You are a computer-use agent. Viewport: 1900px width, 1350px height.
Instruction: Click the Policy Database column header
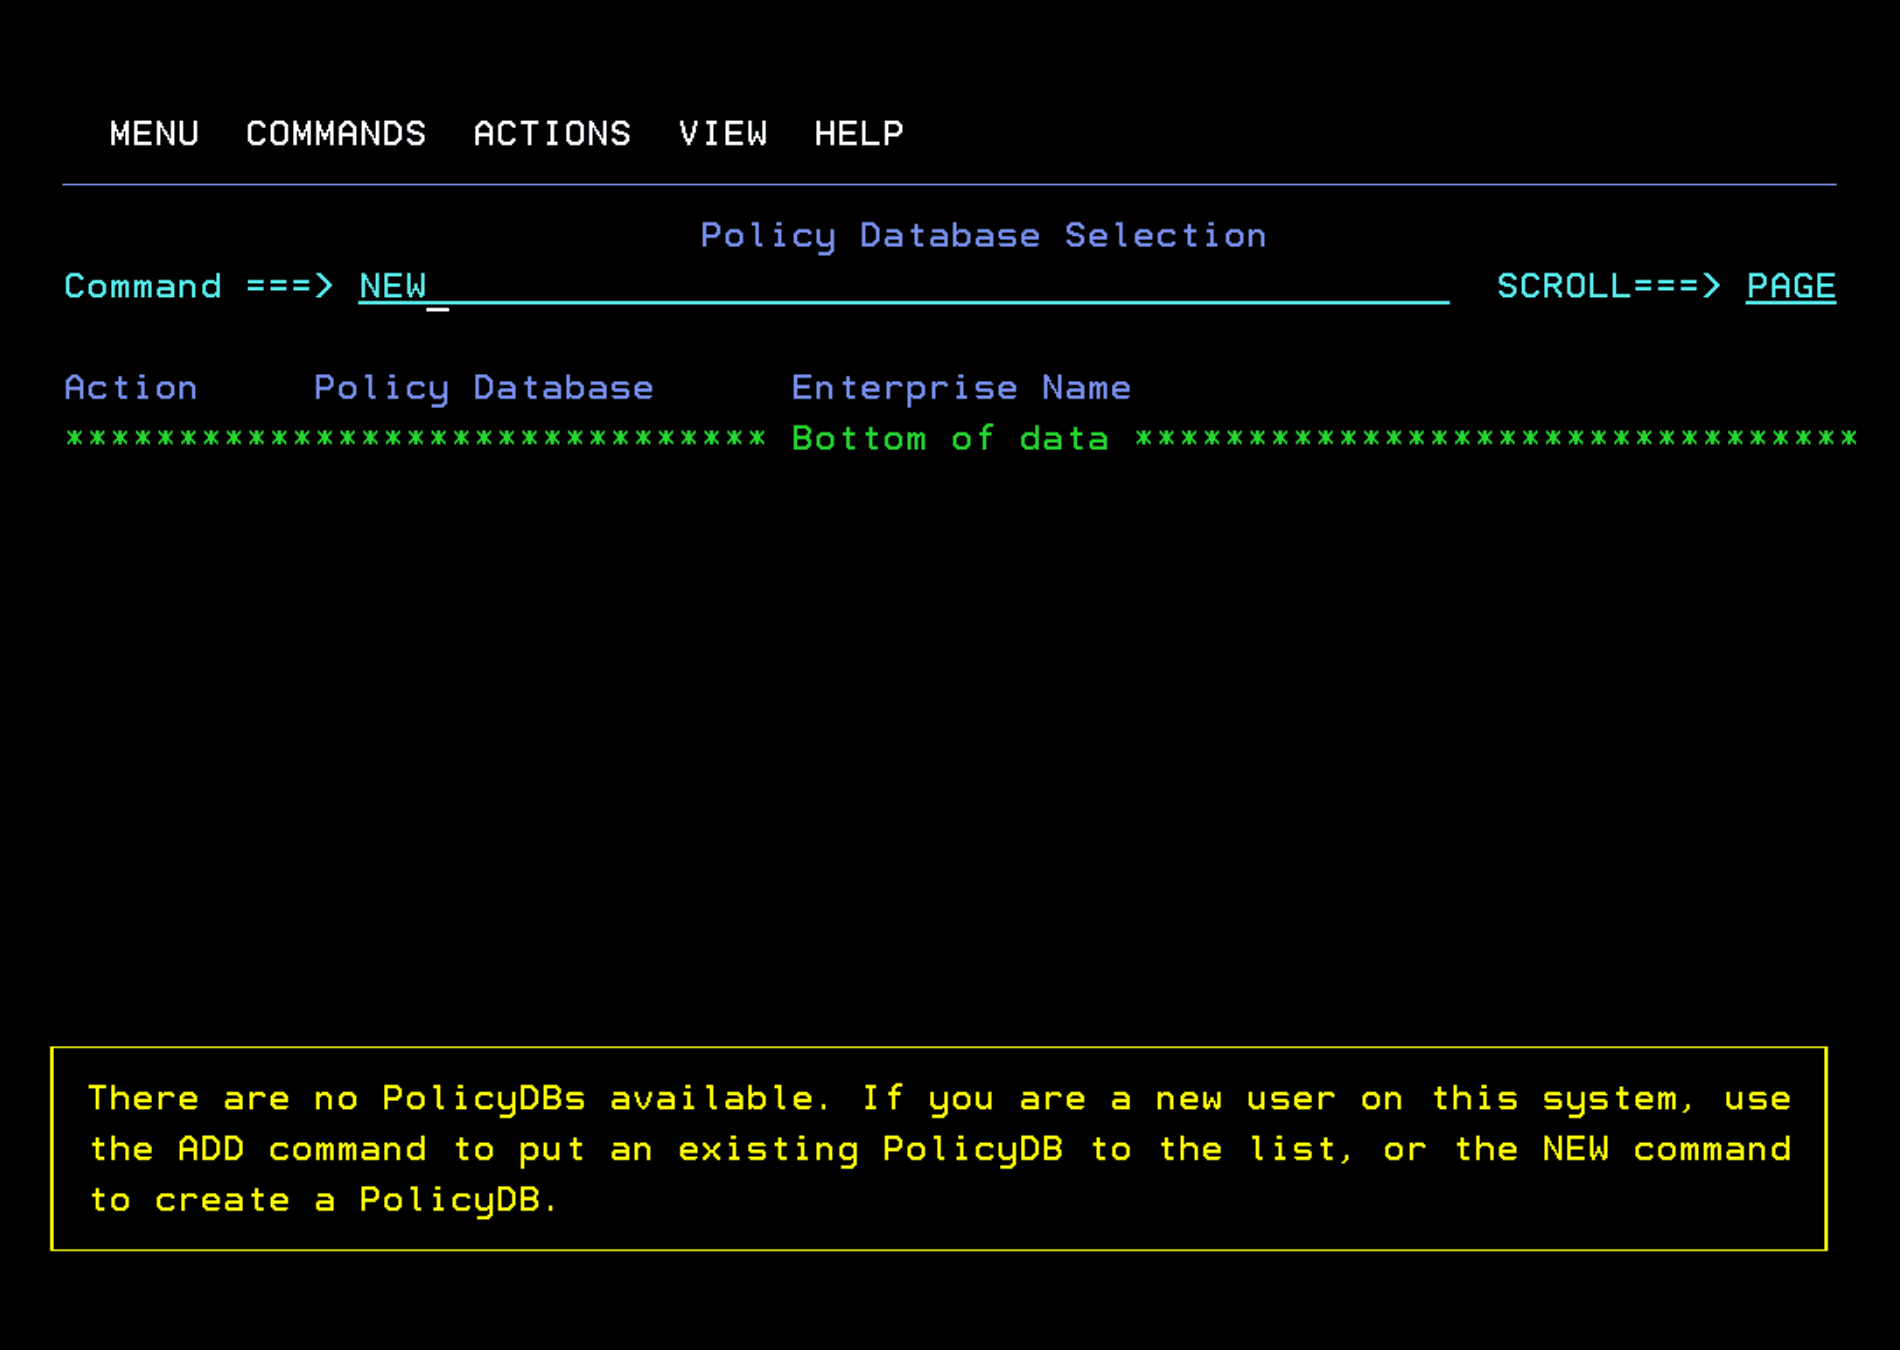click(483, 388)
